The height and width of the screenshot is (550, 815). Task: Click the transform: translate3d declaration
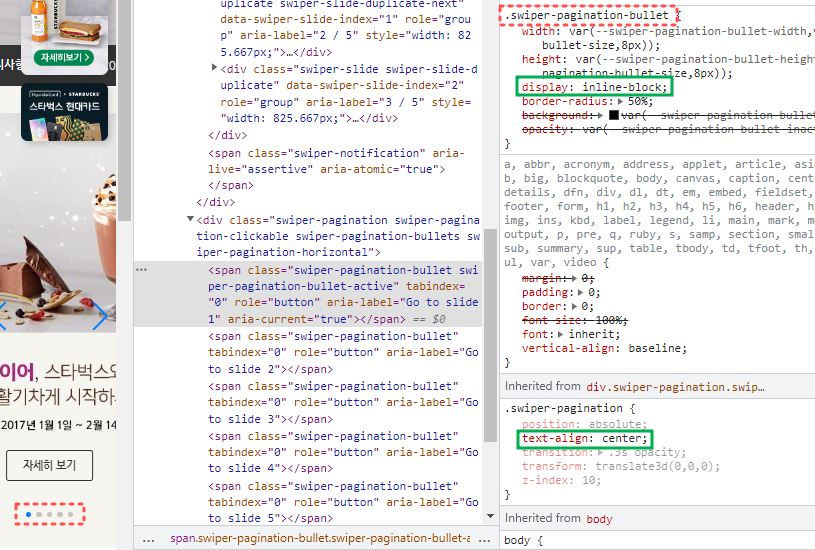(x=621, y=466)
